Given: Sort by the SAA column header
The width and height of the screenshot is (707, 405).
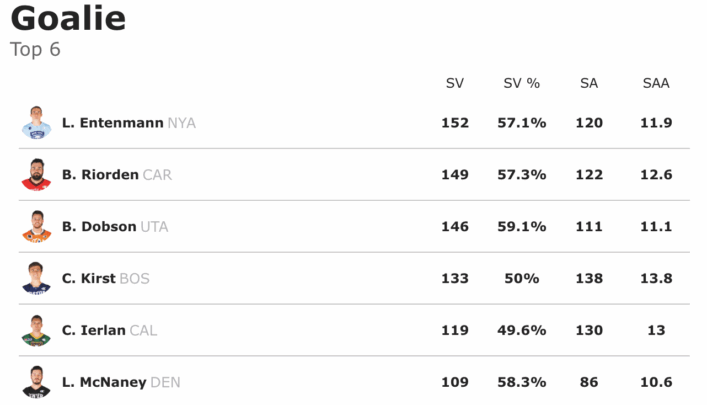Looking at the screenshot, I should (656, 83).
